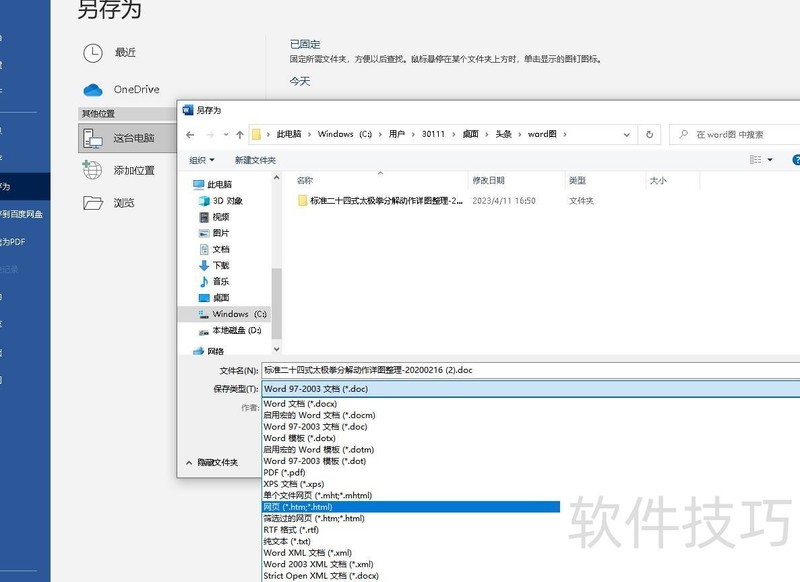The height and width of the screenshot is (582, 800).
Task: Go back with dialog back arrow
Action: (x=190, y=135)
